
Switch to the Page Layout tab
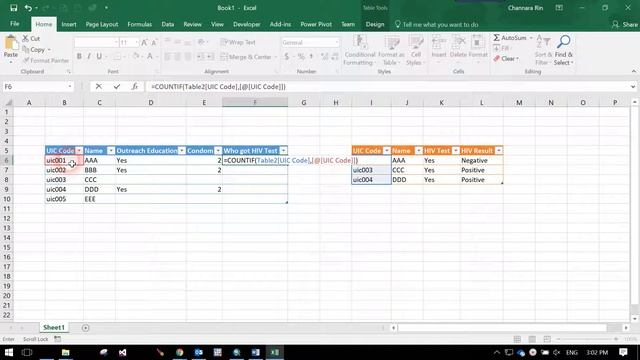point(102,24)
